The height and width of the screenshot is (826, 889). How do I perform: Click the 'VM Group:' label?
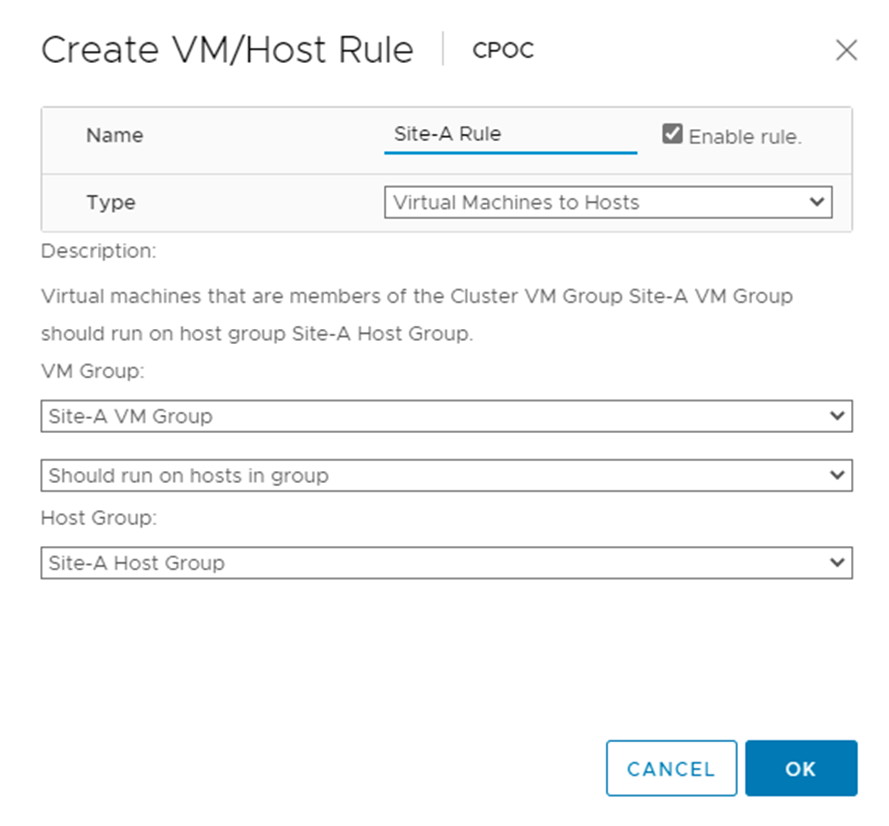click(x=93, y=371)
